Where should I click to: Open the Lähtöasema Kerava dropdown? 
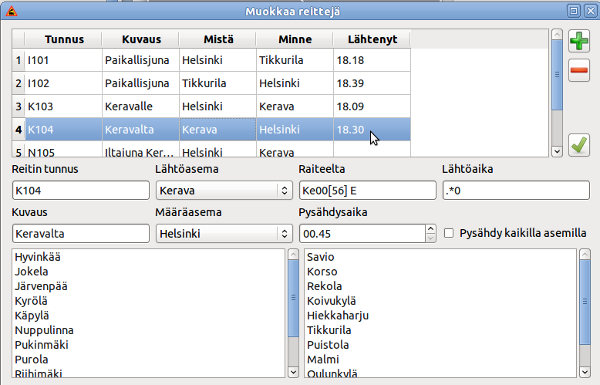click(x=224, y=190)
